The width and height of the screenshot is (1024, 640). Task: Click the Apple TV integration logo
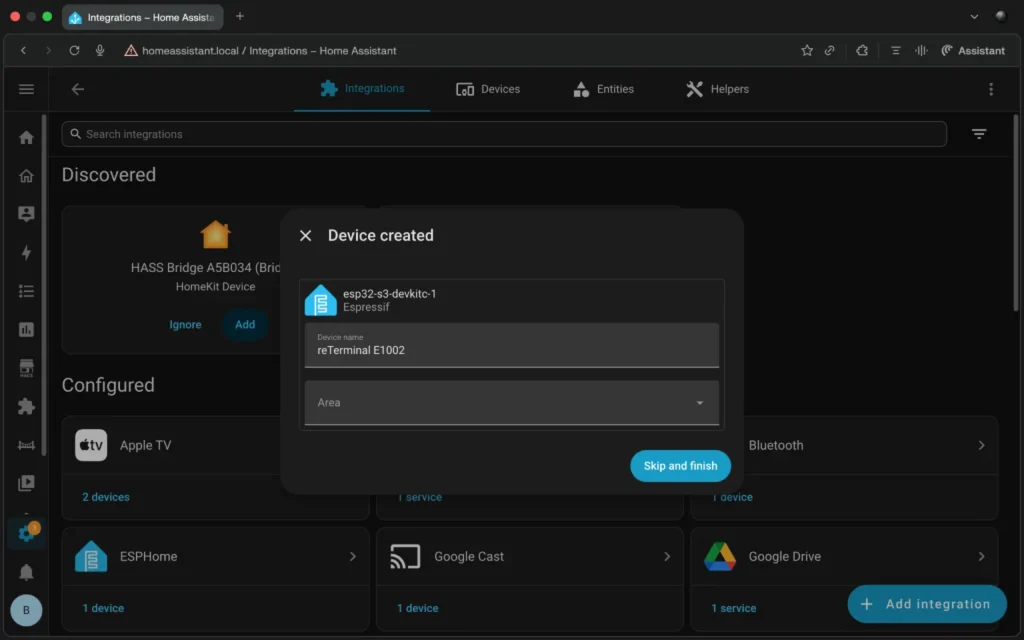coord(91,445)
